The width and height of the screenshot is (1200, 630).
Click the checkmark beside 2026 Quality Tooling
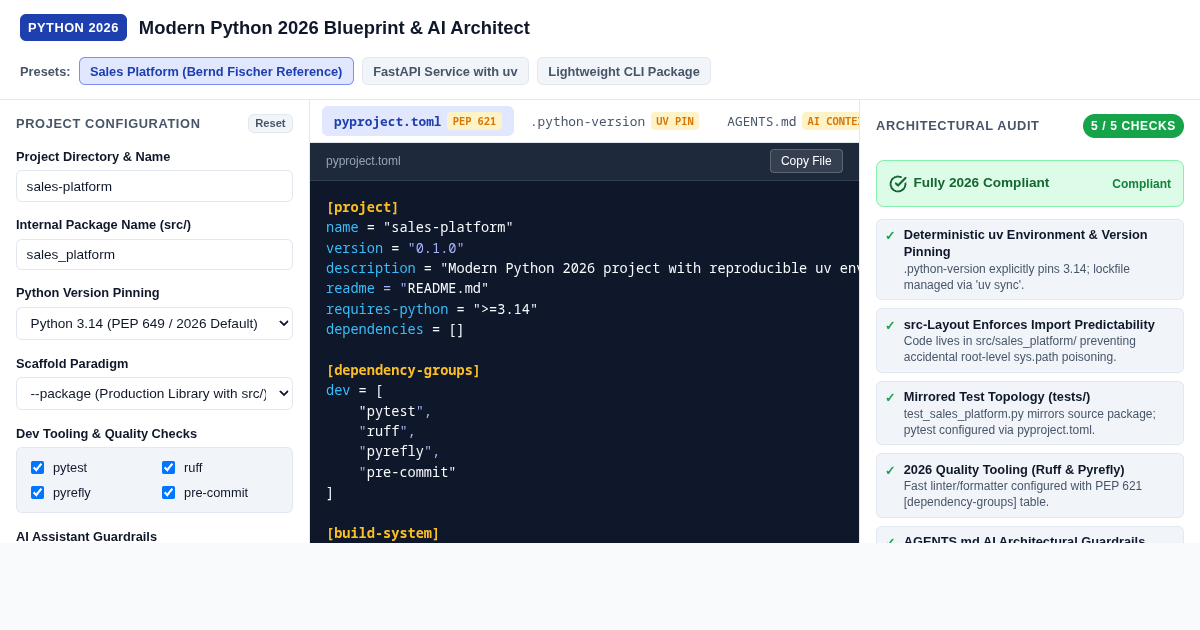(890, 471)
